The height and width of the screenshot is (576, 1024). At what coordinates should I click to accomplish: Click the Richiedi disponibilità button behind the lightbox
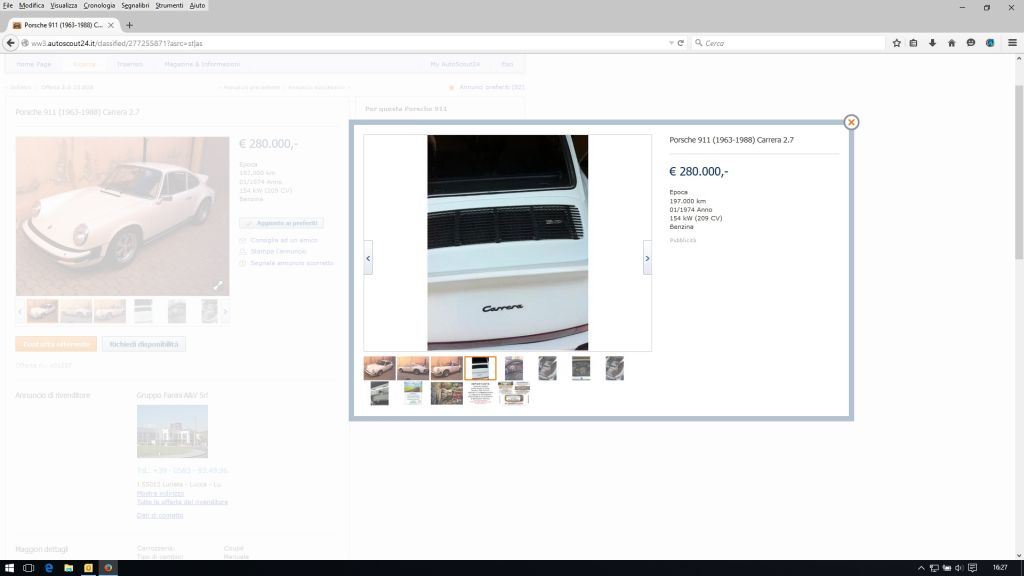pyautogui.click(x=144, y=344)
